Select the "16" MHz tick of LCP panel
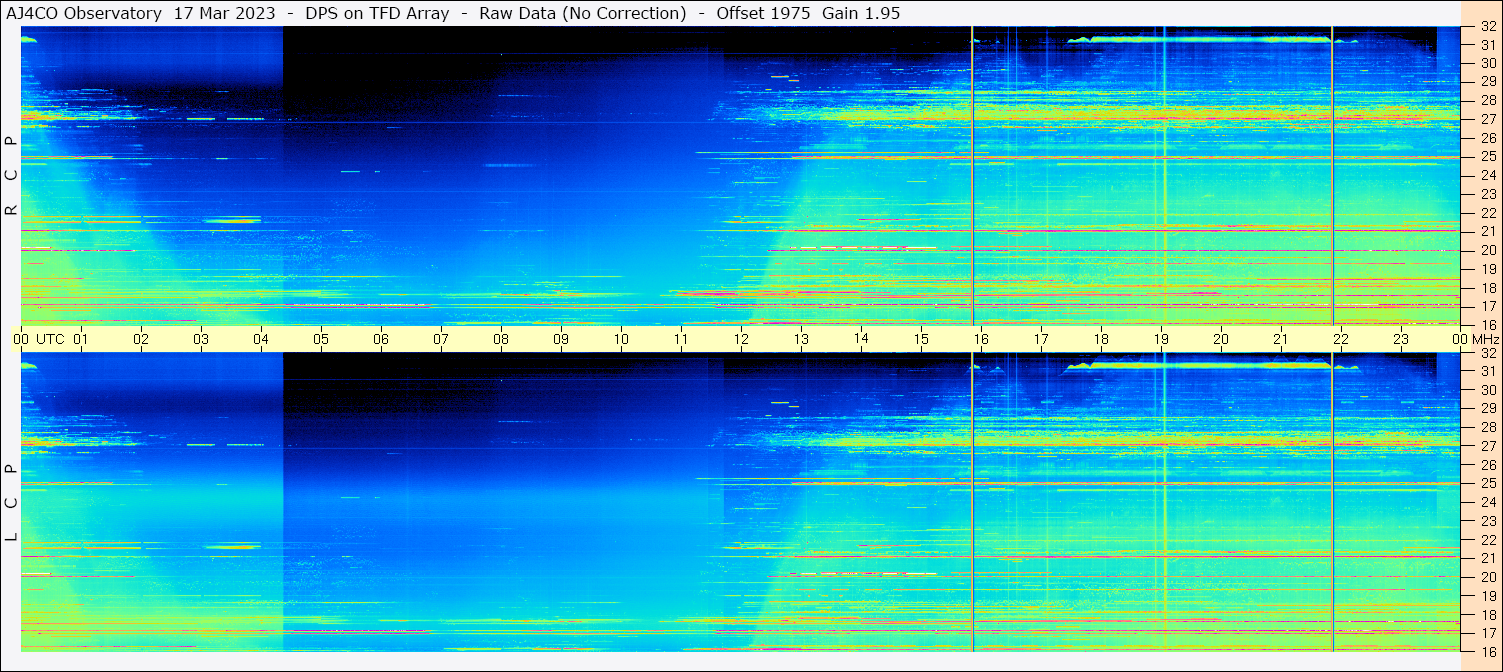This screenshot has height=672, width=1503. coord(1487,651)
